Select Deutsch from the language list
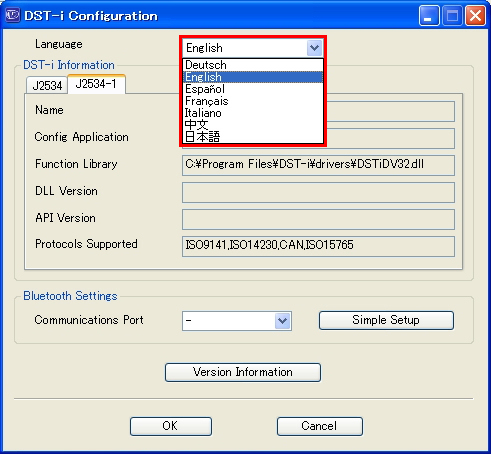The height and width of the screenshot is (454, 491). [x=253, y=65]
